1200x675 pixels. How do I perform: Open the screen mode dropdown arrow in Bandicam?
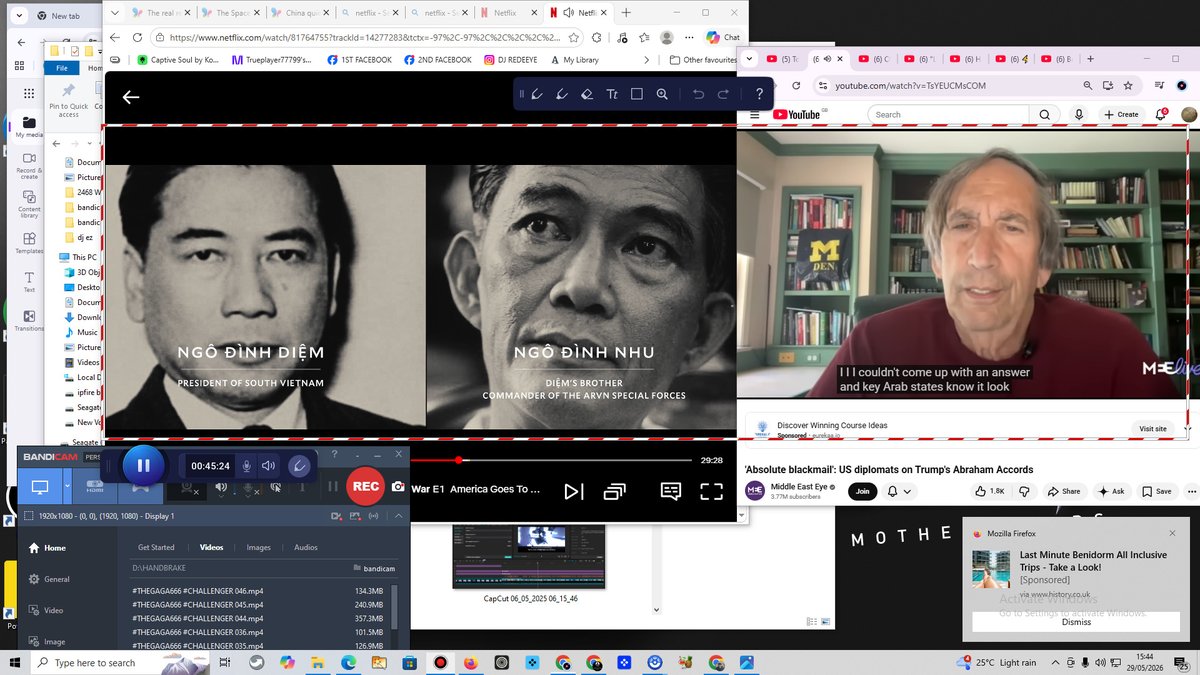[68, 487]
